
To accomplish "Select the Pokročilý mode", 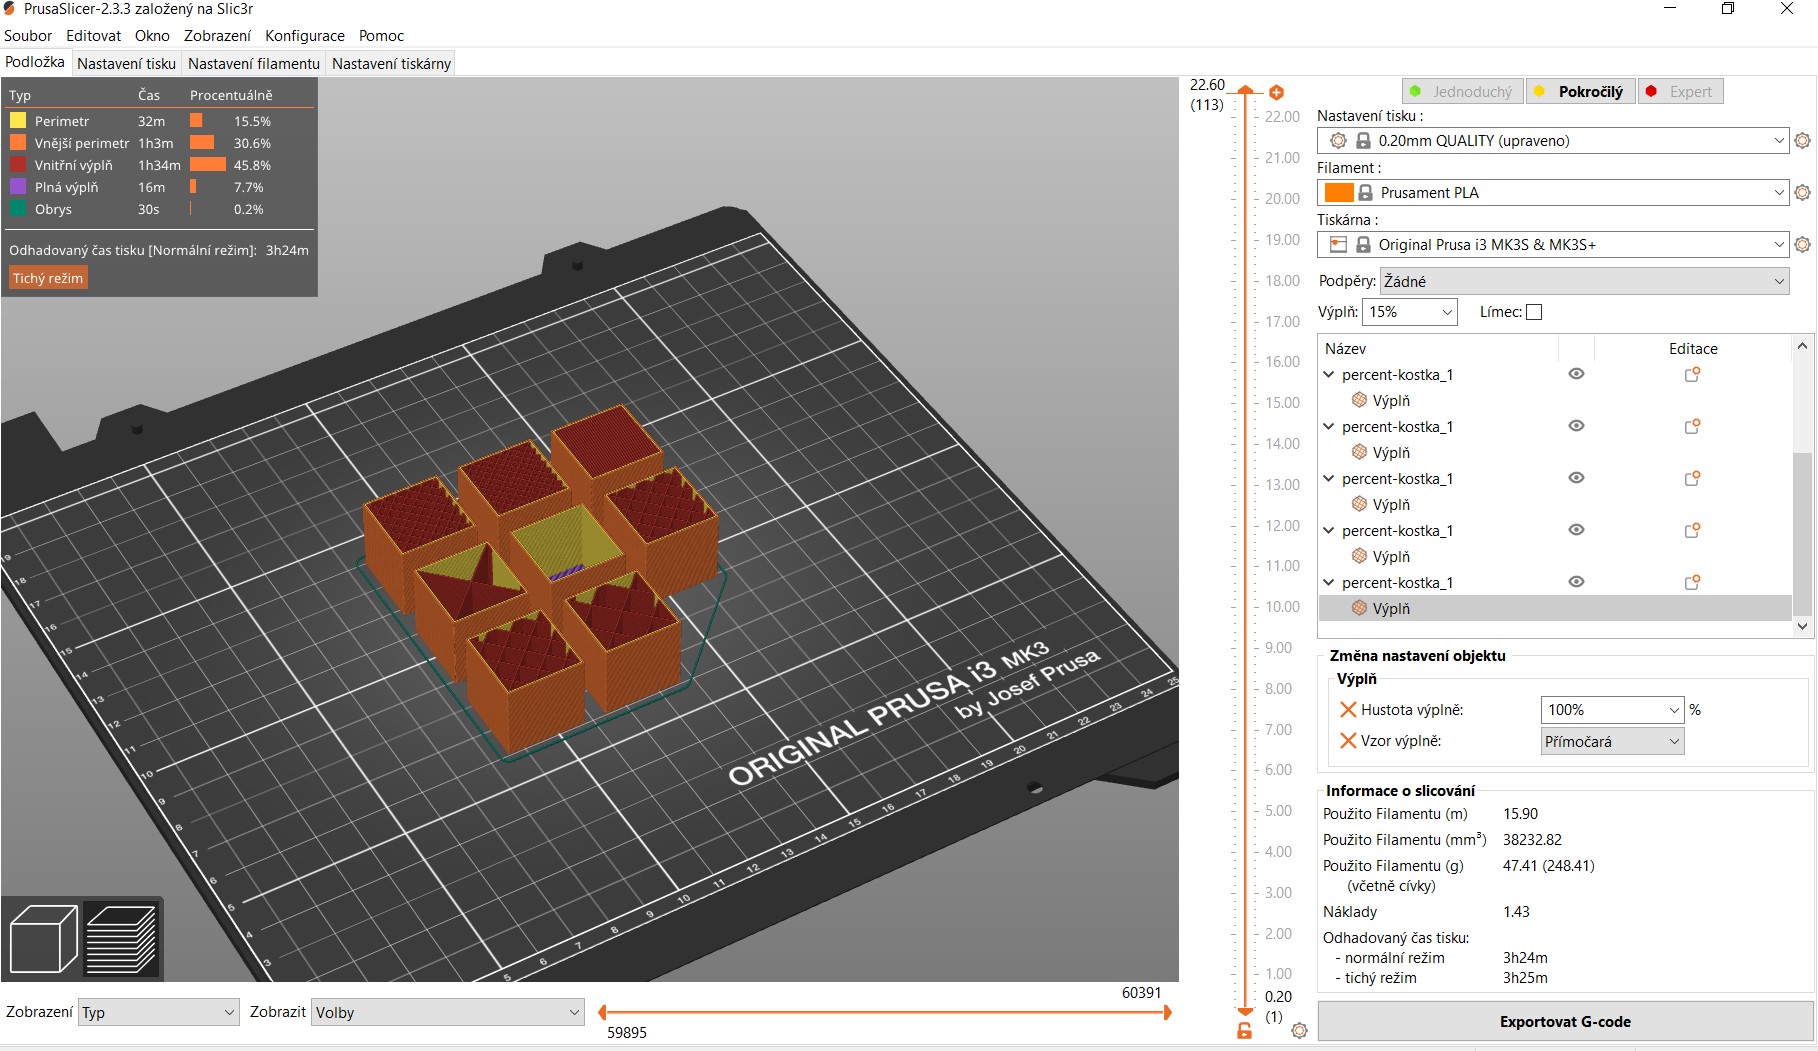I will click(x=1580, y=92).
